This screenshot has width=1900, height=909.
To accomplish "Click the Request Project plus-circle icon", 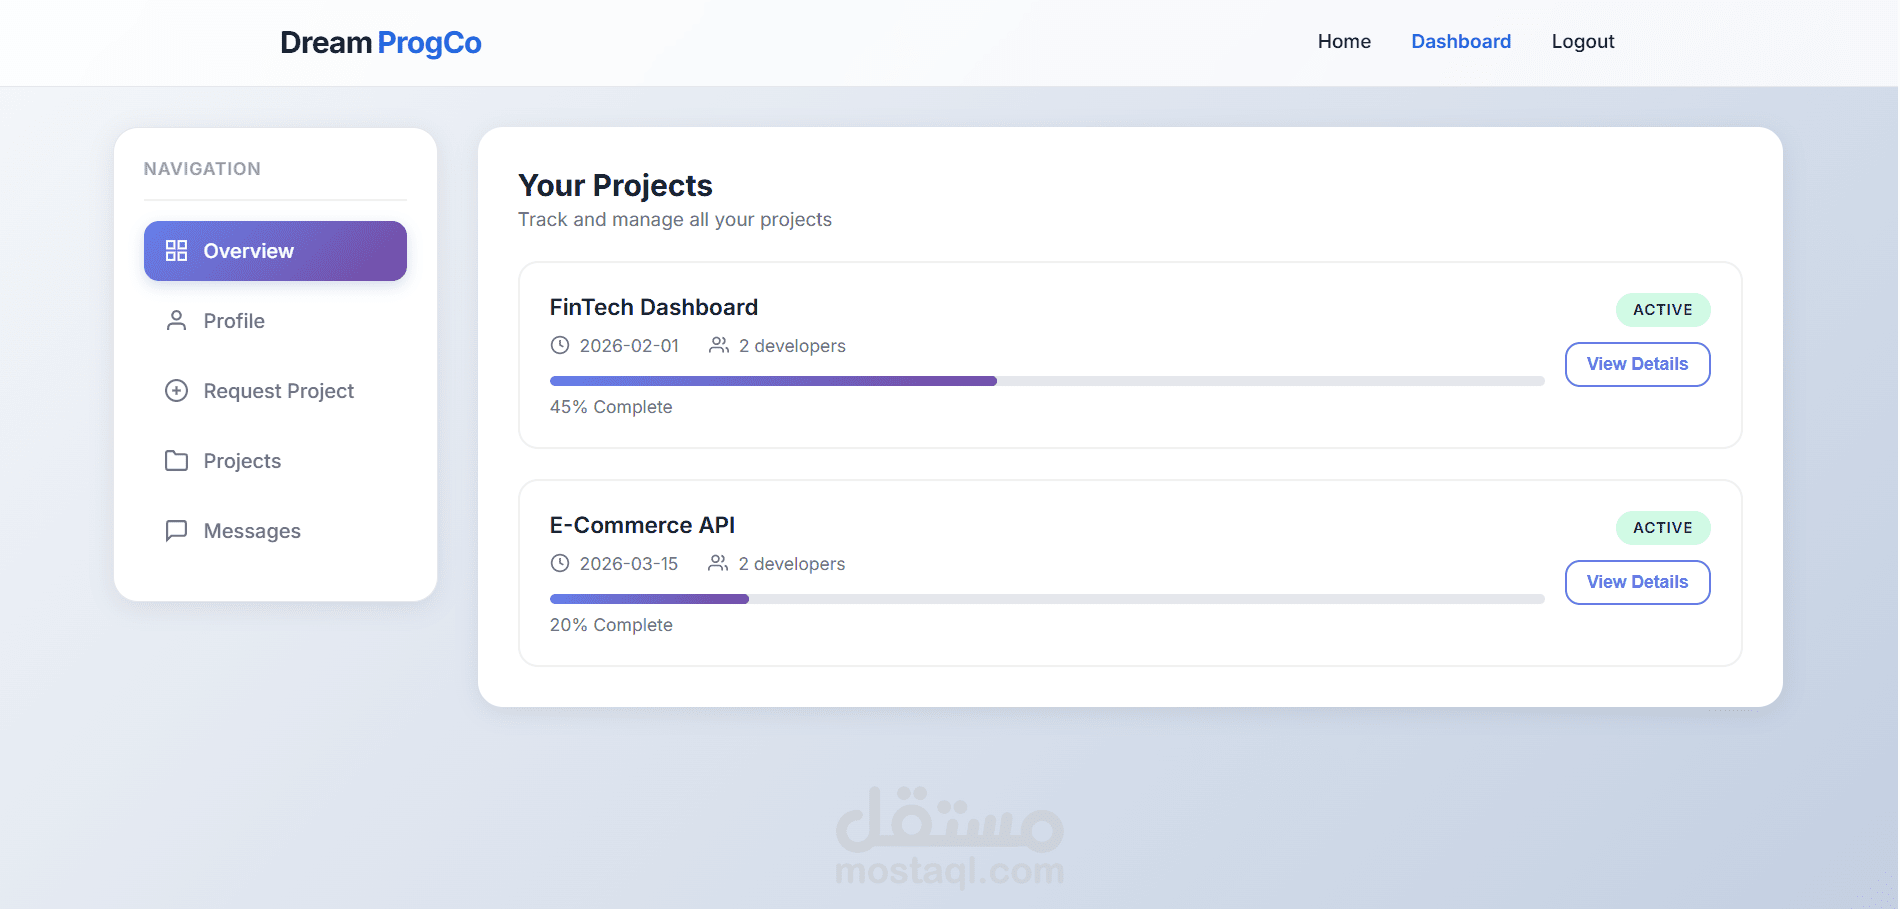I will [176, 391].
